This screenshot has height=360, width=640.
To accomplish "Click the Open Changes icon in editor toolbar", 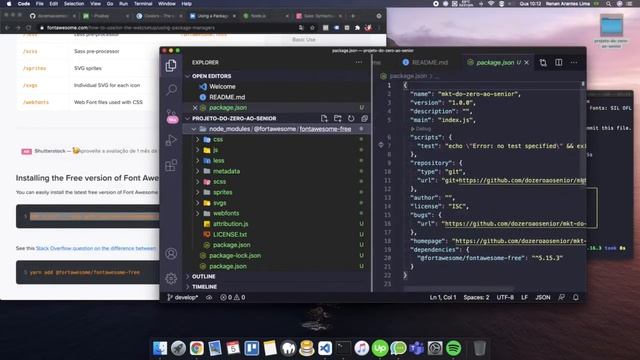I will [x=543, y=62].
